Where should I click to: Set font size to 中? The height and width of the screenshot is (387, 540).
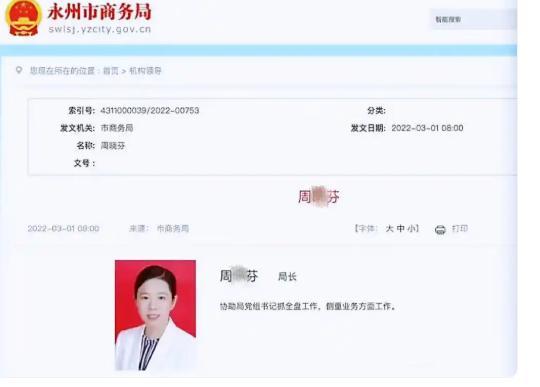point(400,229)
